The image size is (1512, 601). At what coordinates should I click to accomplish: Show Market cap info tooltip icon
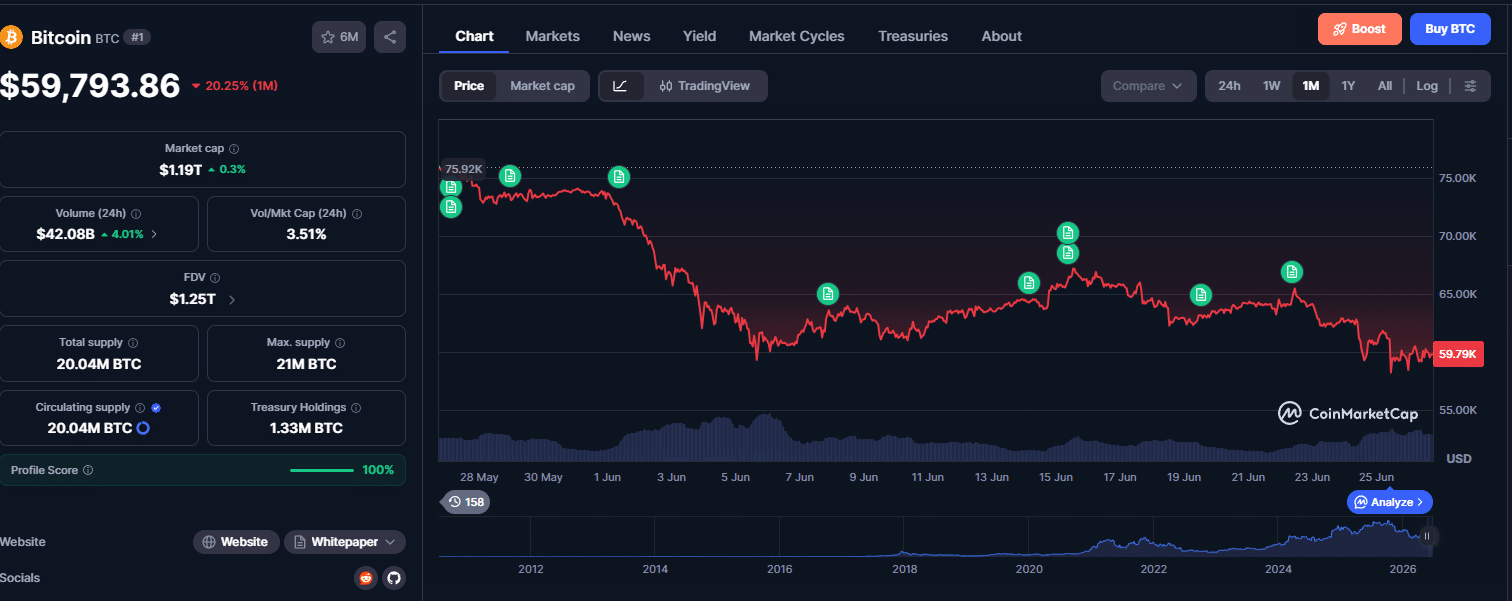point(234,148)
